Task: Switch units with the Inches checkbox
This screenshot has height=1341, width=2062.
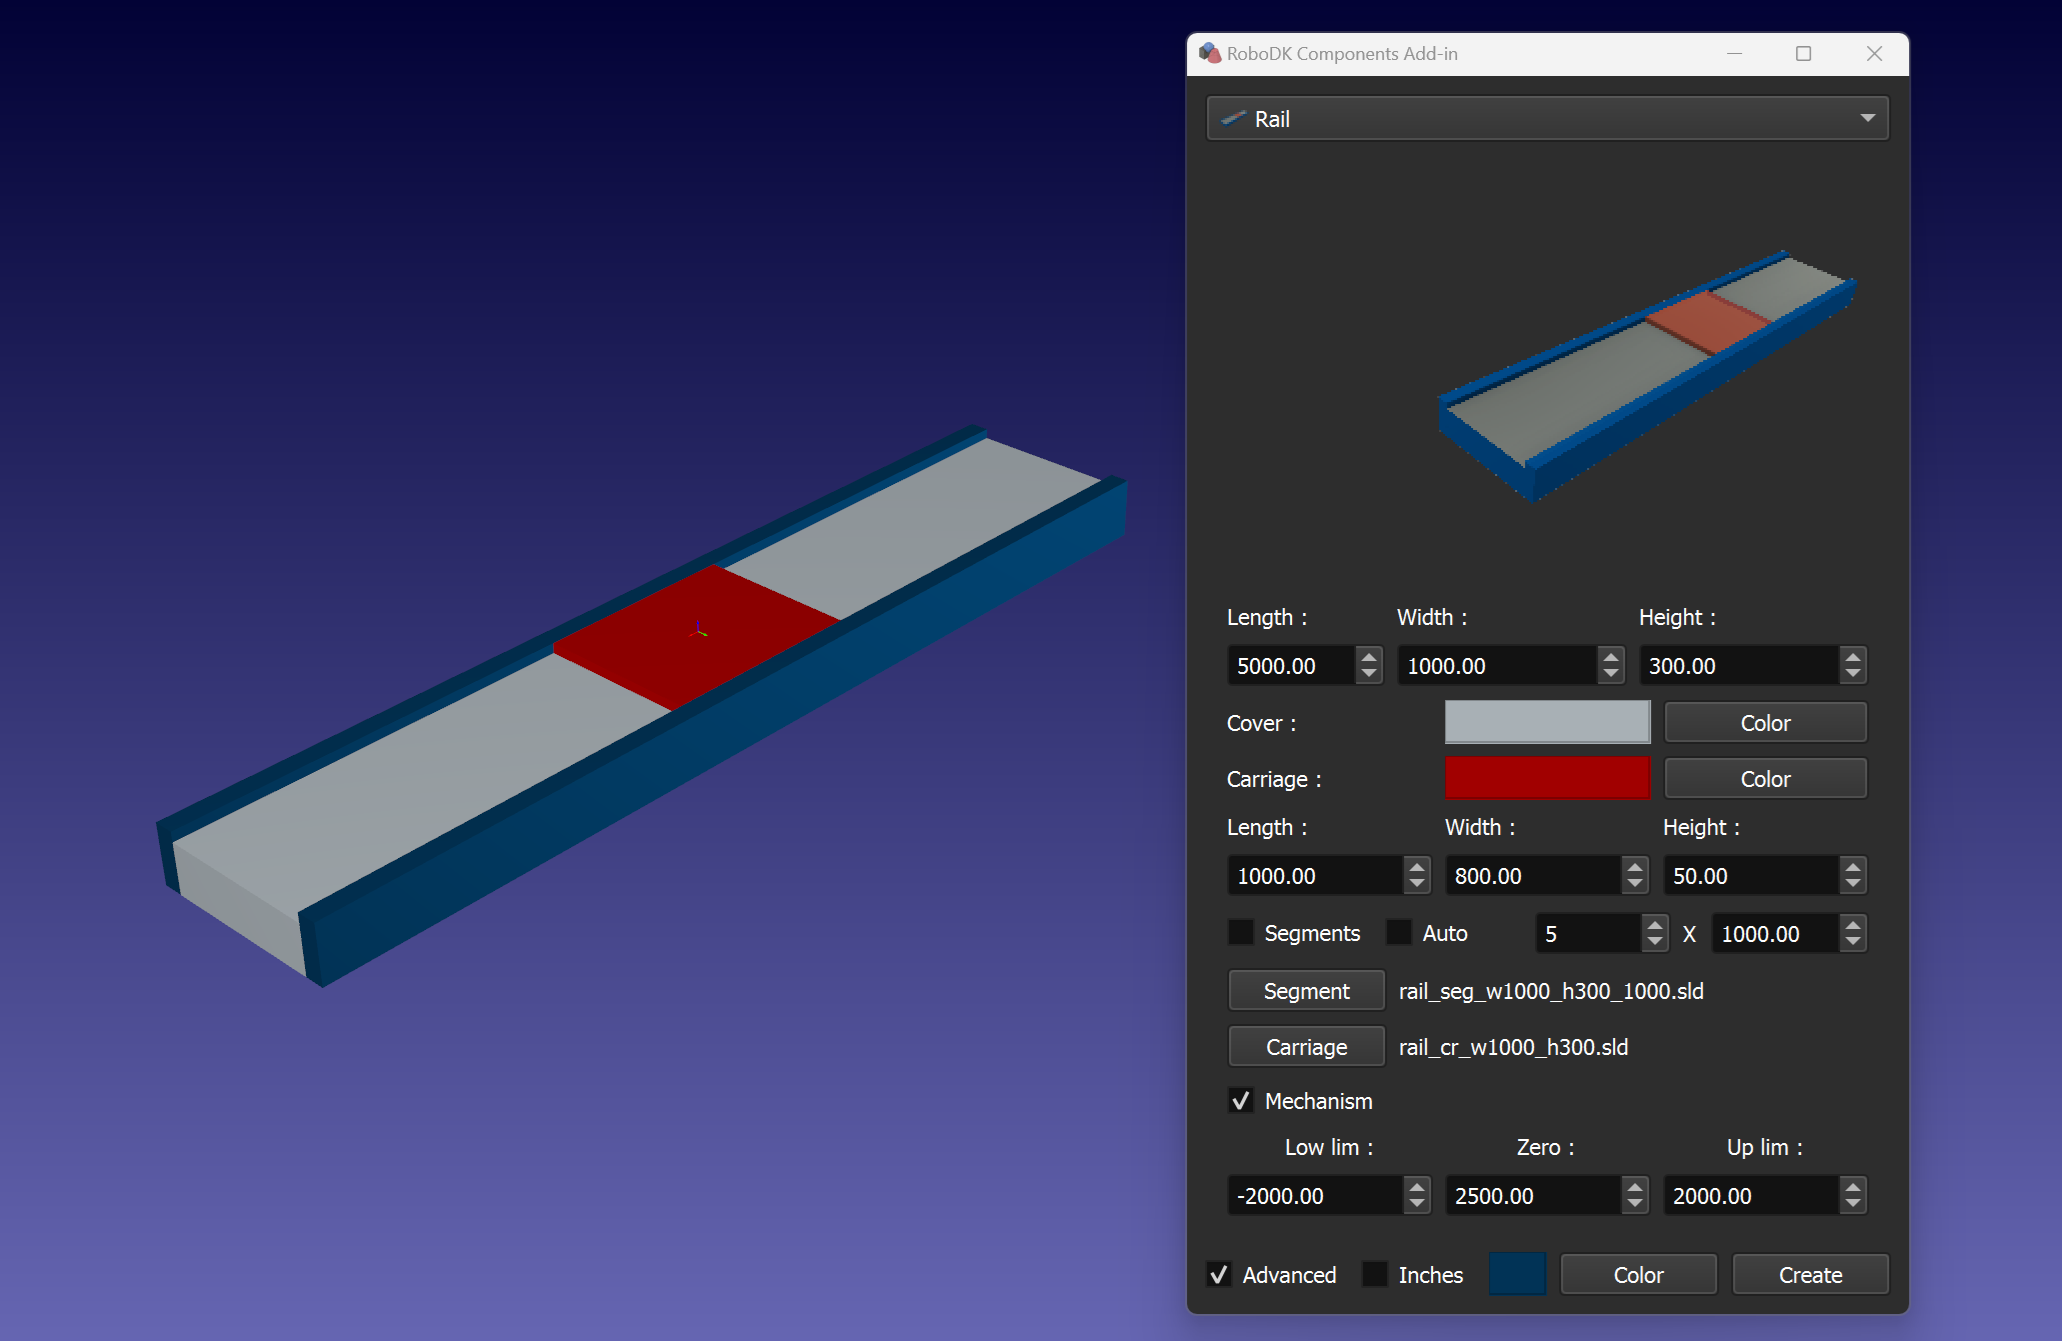Action: [x=1375, y=1275]
